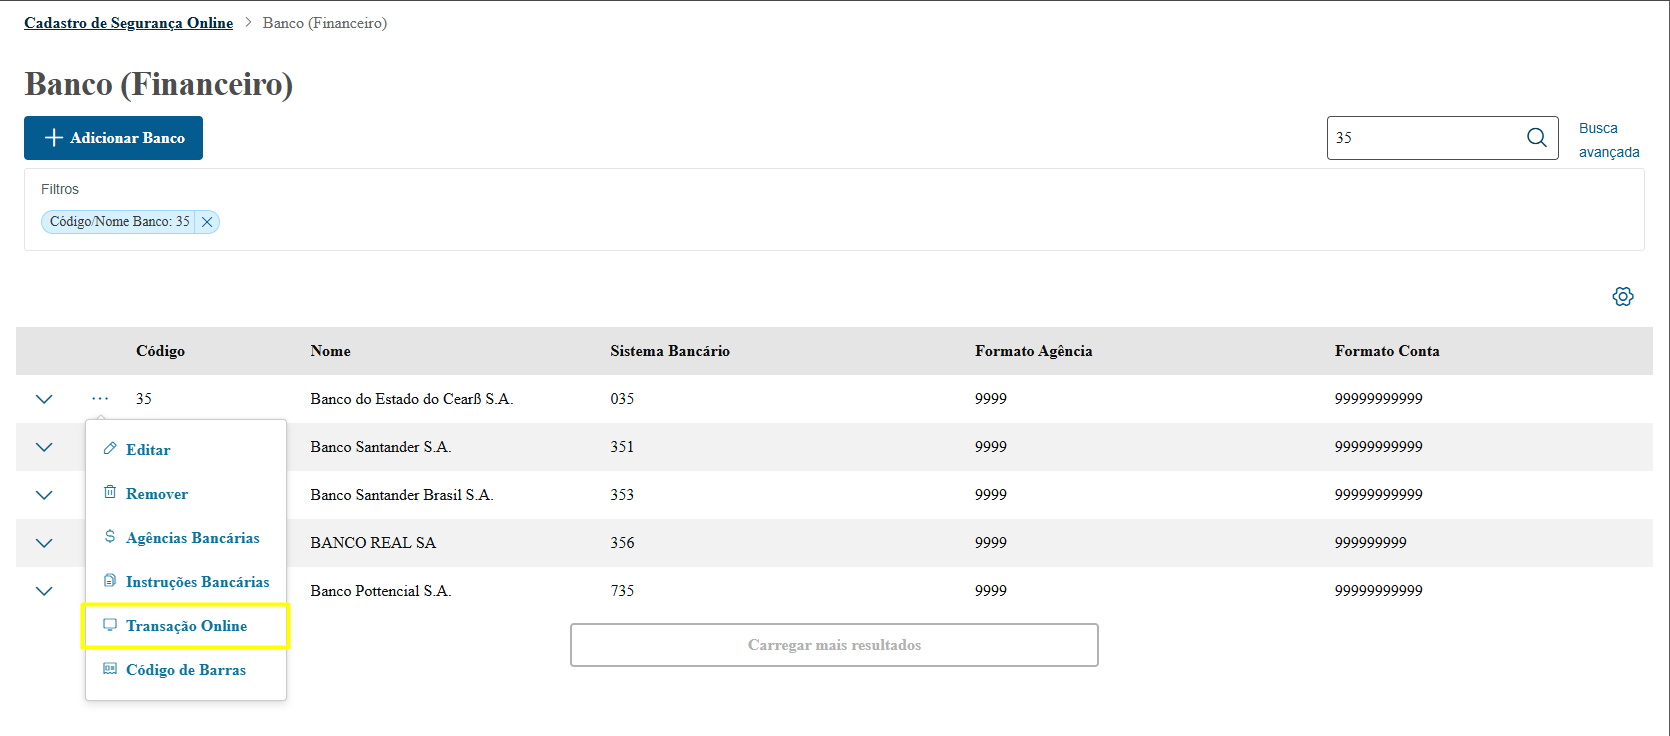Click the document icon for Instruções Bancárias
The image size is (1670, 736).
(110, 581)
